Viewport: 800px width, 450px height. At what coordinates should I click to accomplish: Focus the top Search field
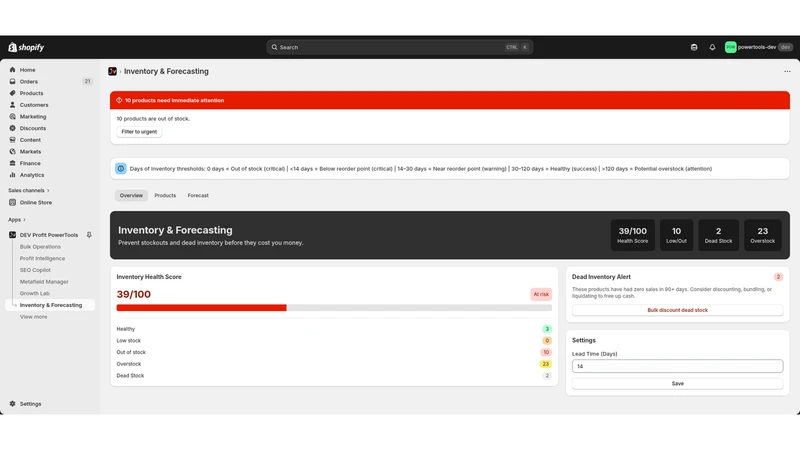click(x=399, y=47)
